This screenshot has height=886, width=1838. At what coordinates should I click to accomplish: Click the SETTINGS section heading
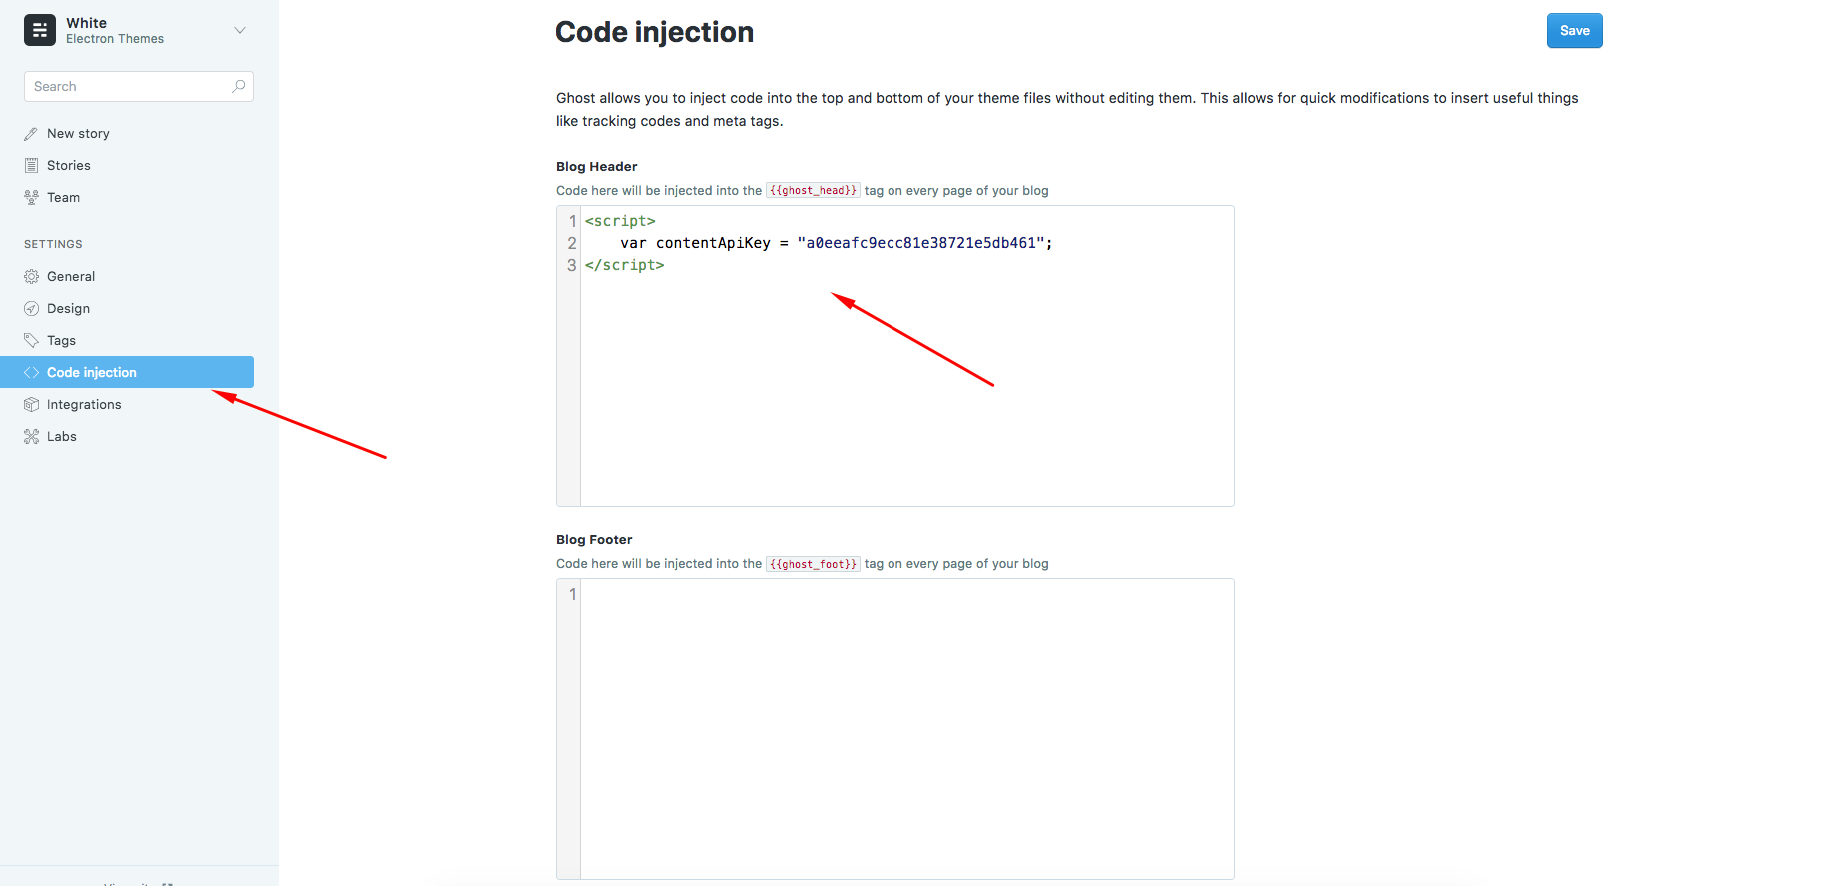point(53,244)
